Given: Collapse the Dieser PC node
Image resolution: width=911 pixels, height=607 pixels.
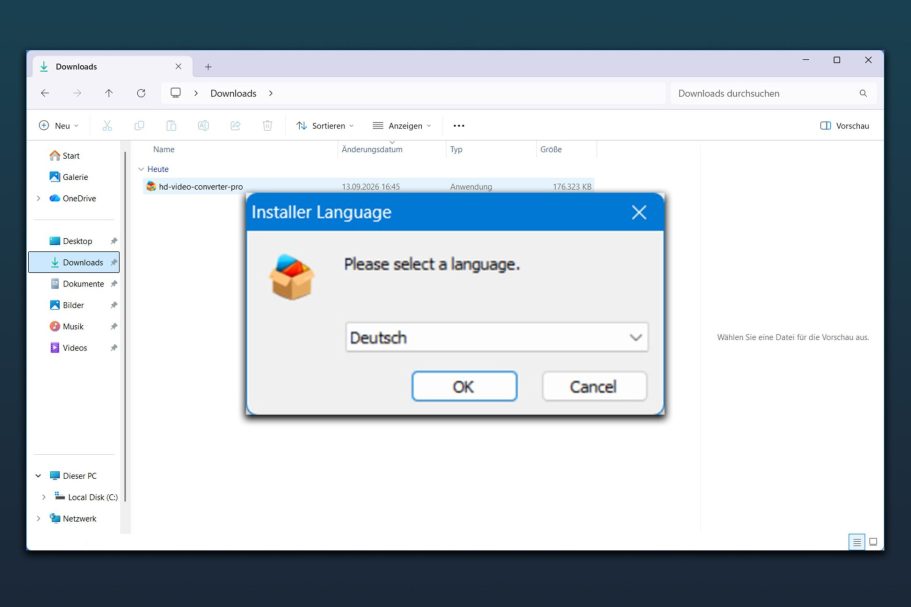Looking at the screenshot, I should pyautogui.click(x=38, y=476).
